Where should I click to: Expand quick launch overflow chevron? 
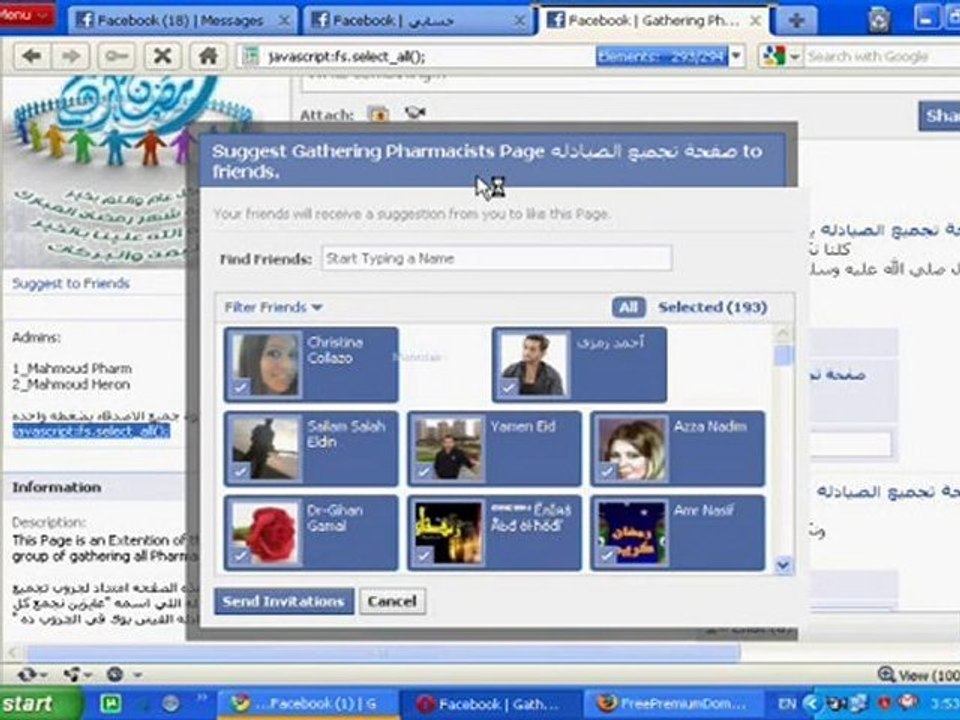point(201,698)
